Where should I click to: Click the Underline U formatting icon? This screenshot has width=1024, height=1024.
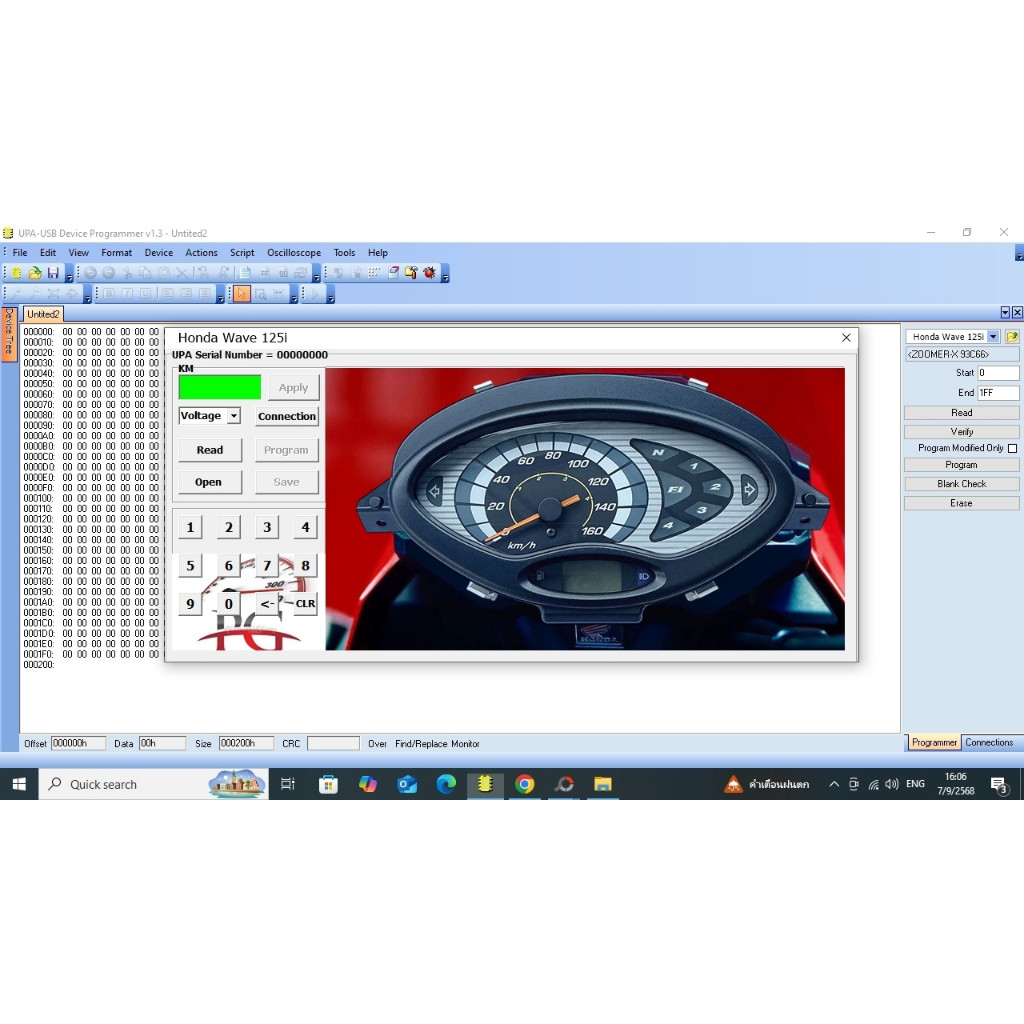146,294
